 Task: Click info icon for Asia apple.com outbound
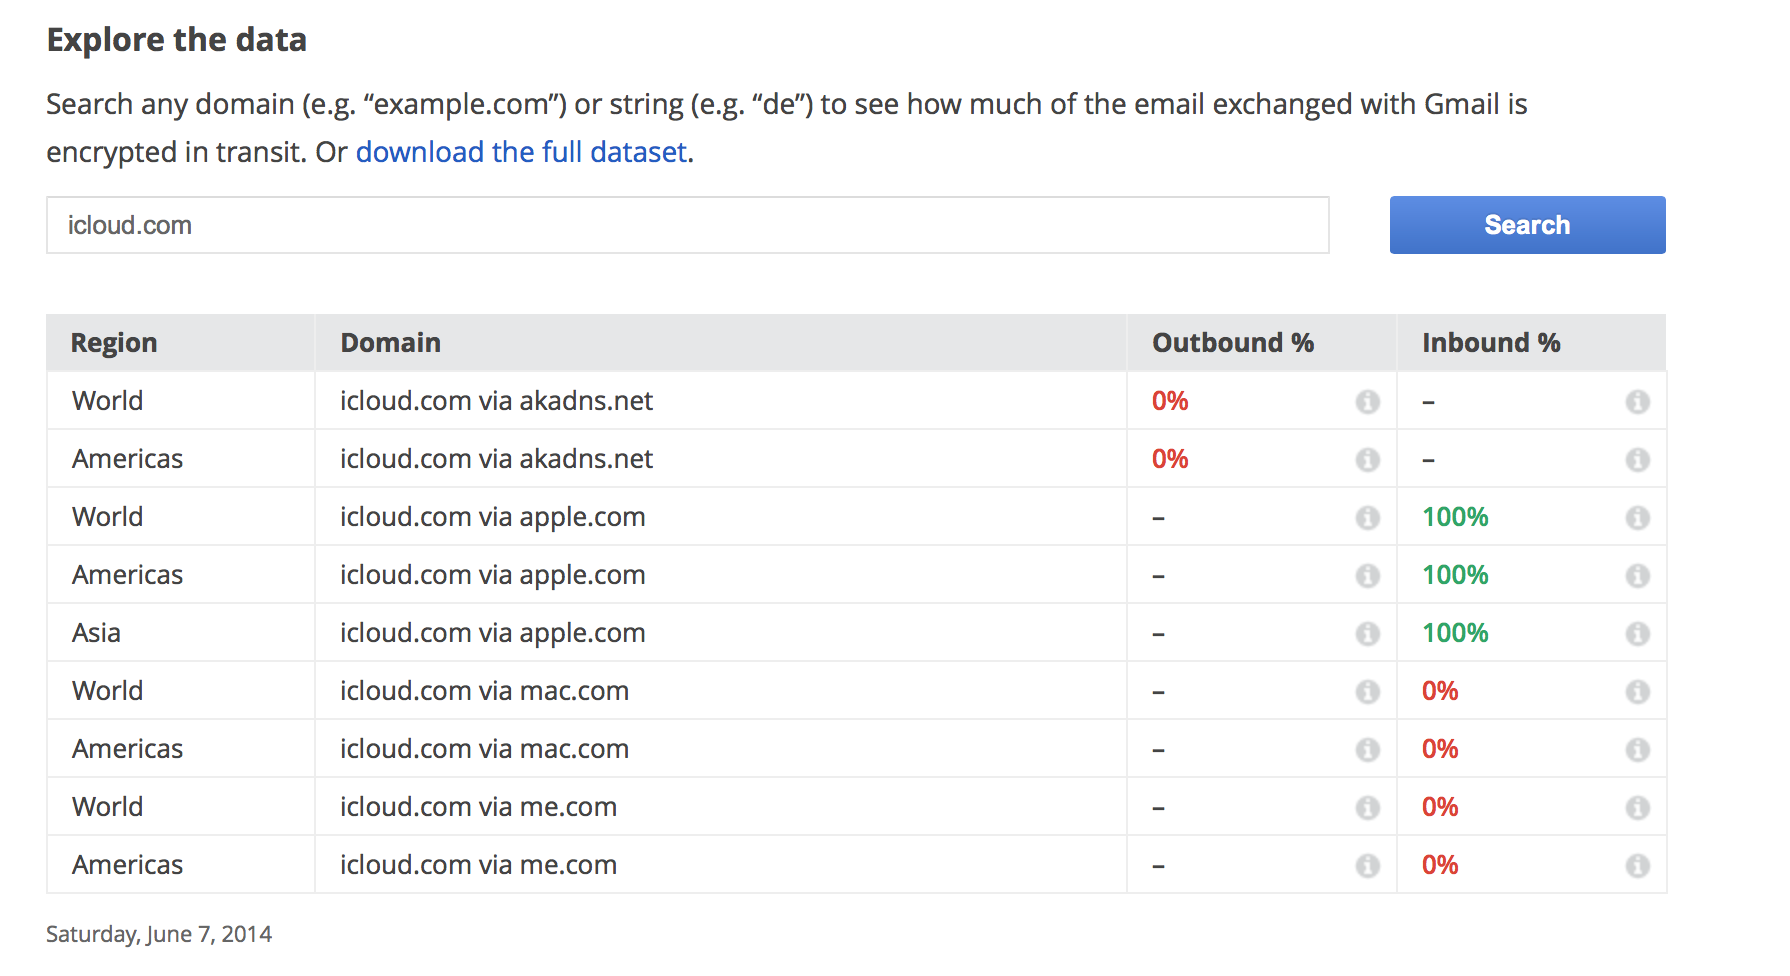(x=1367, y=634)
